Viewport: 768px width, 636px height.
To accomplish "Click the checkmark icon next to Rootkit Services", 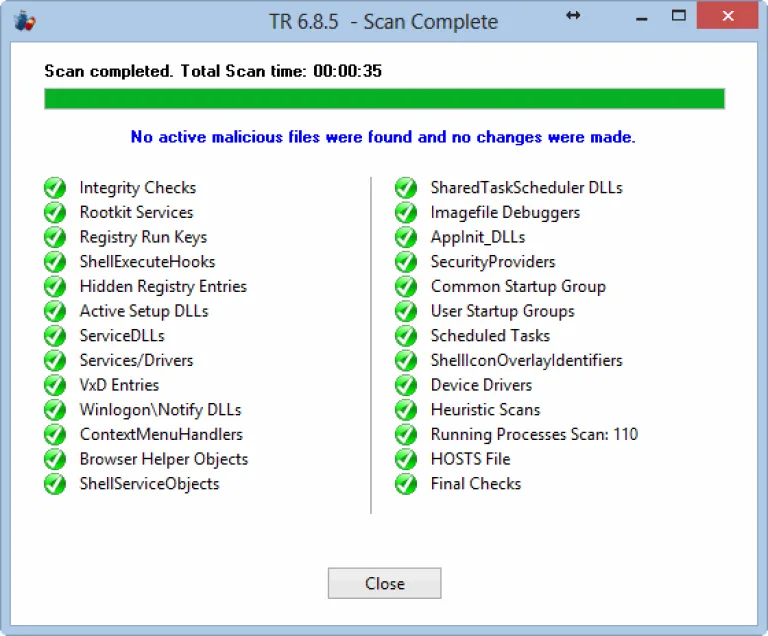I will (x=55, y=212).
